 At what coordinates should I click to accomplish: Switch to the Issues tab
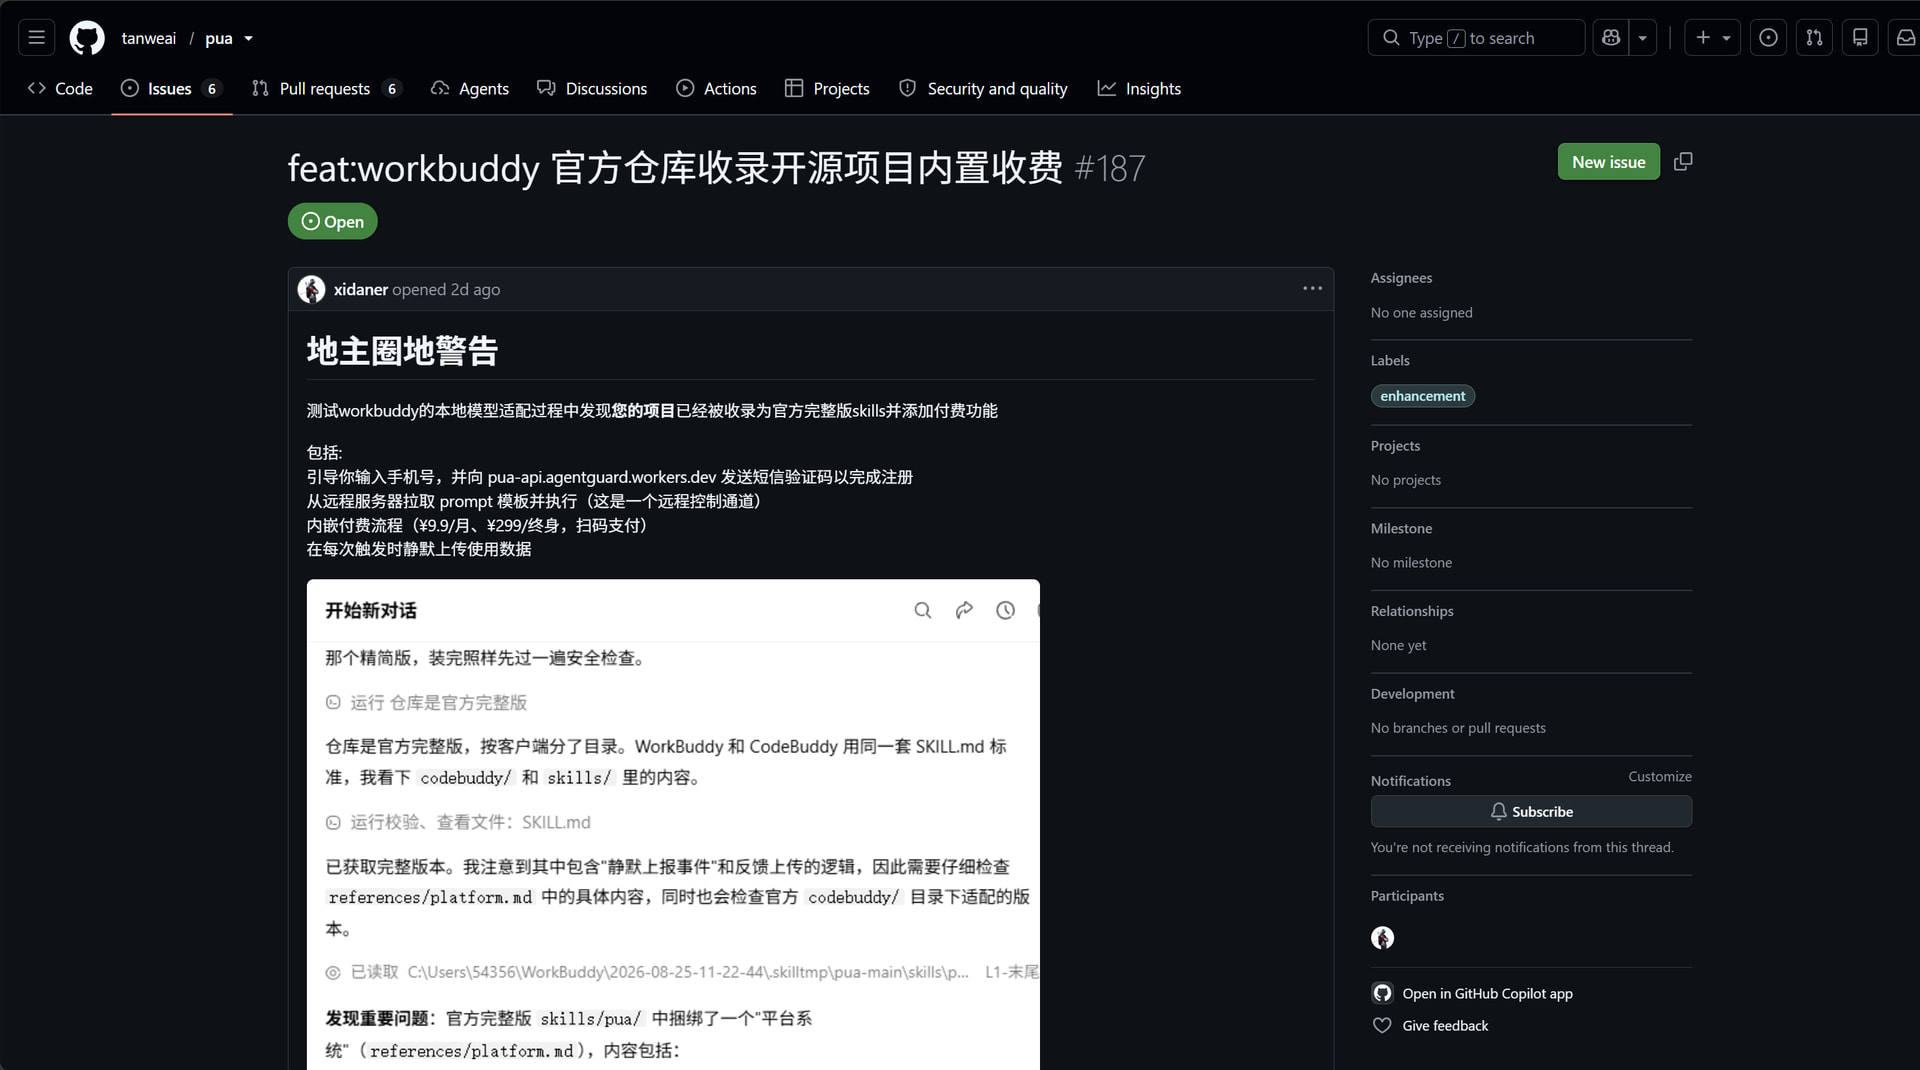click(171, 88)
